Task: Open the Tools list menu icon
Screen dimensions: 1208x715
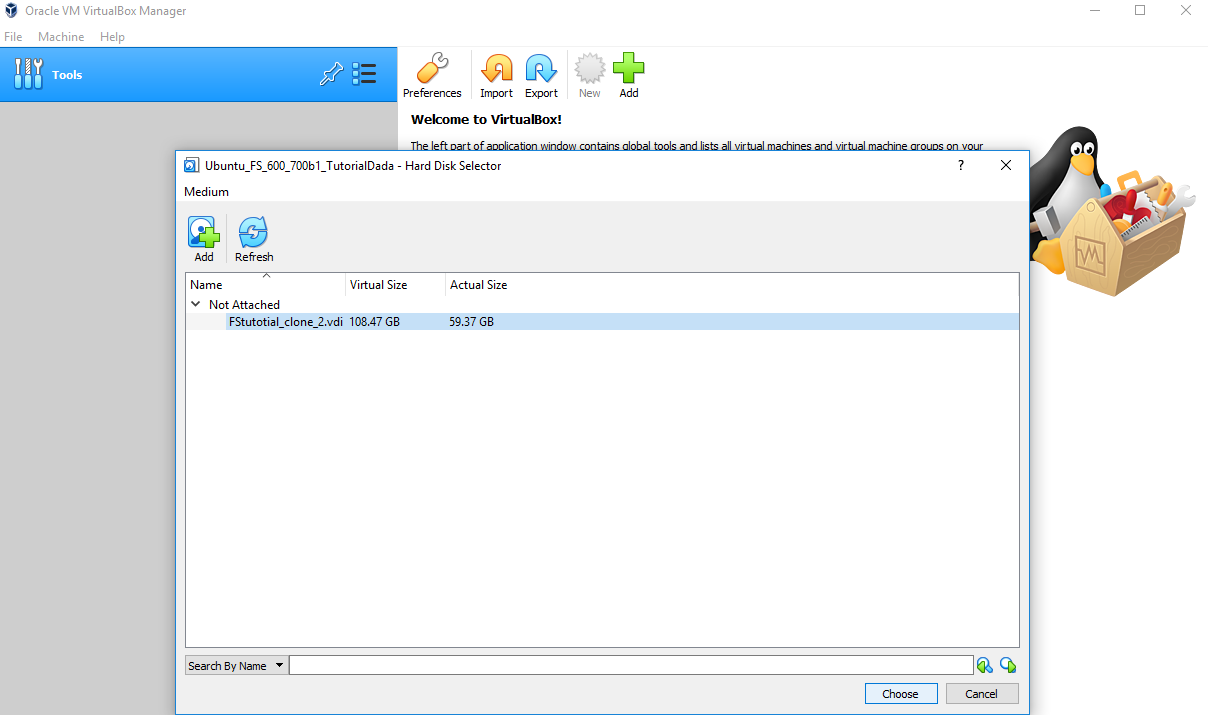Action: click(365, 74)
